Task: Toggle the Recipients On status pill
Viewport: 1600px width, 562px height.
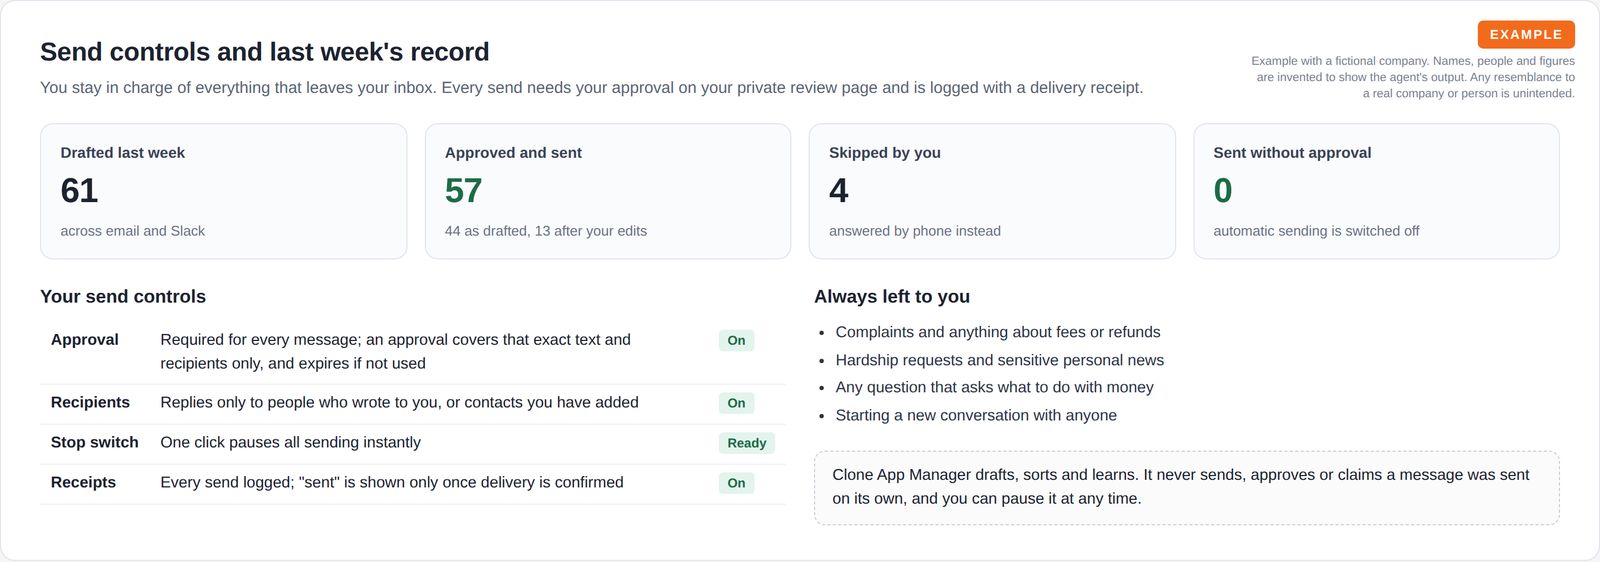Action: click(736, 403)
